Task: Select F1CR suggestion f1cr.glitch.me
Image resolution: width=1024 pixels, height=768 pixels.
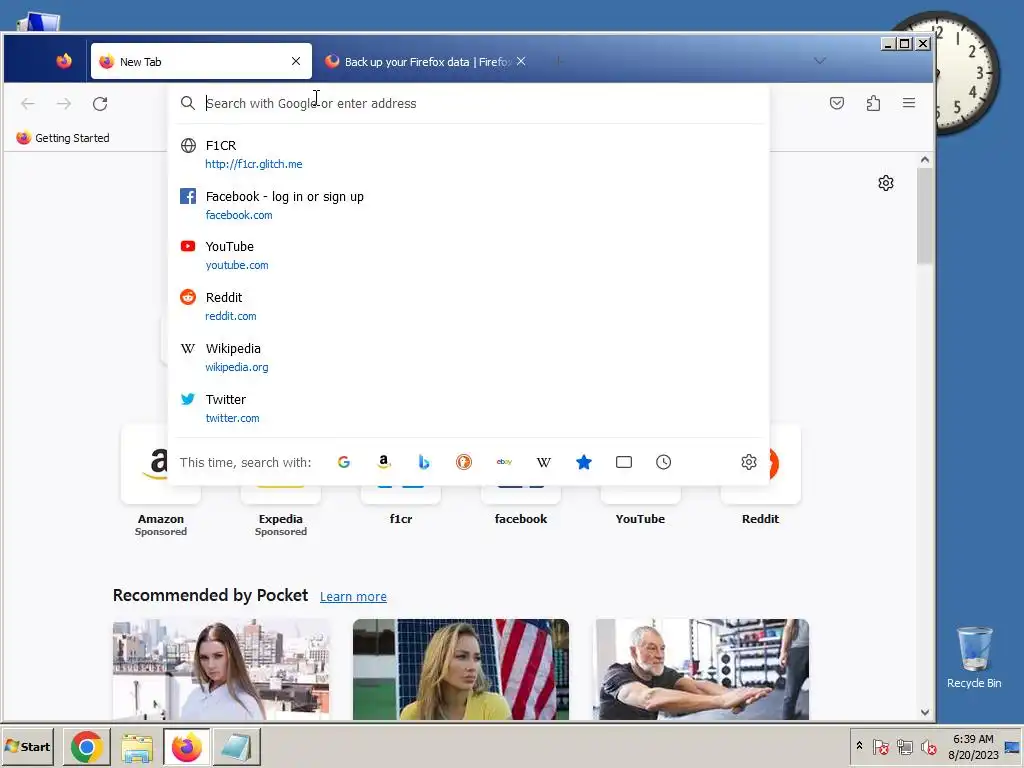Action: point(469,154)
